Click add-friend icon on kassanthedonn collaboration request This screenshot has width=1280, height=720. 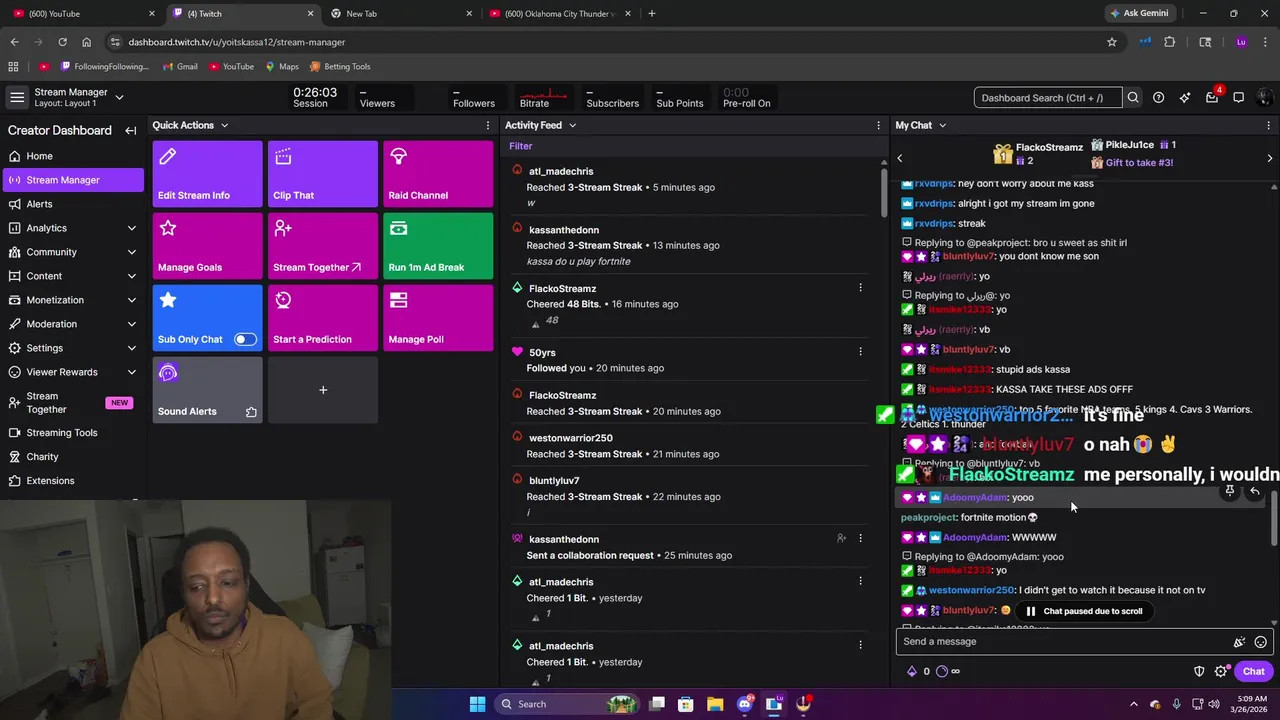coord(841,538)
